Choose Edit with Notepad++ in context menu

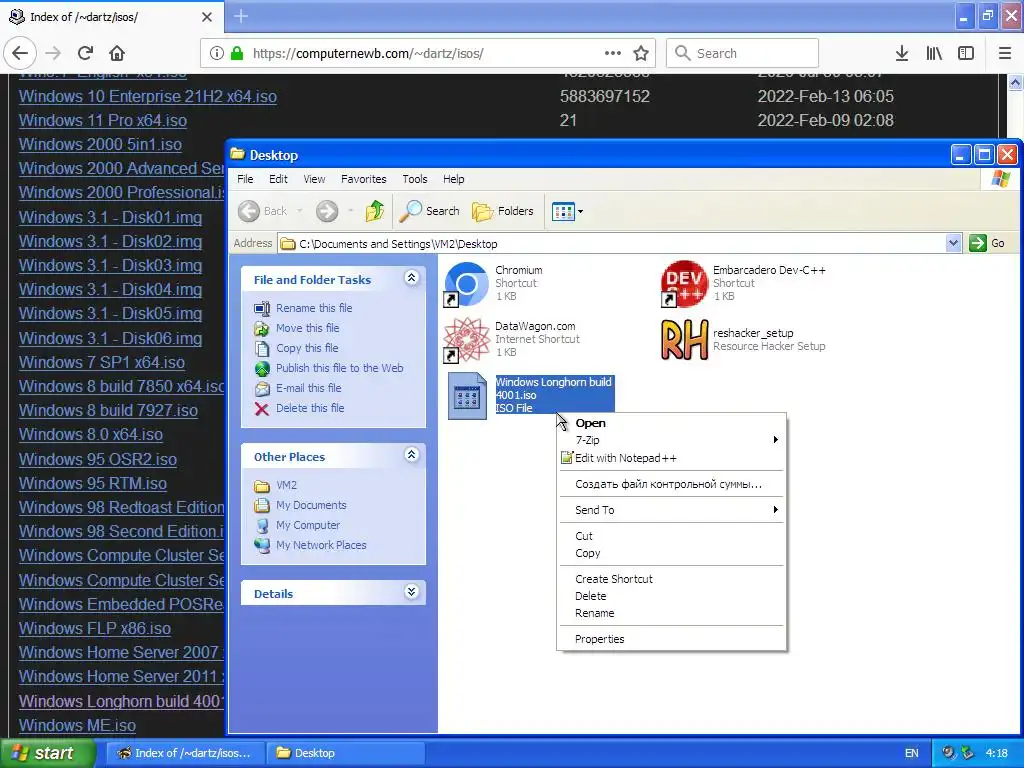tap(671, 458)
